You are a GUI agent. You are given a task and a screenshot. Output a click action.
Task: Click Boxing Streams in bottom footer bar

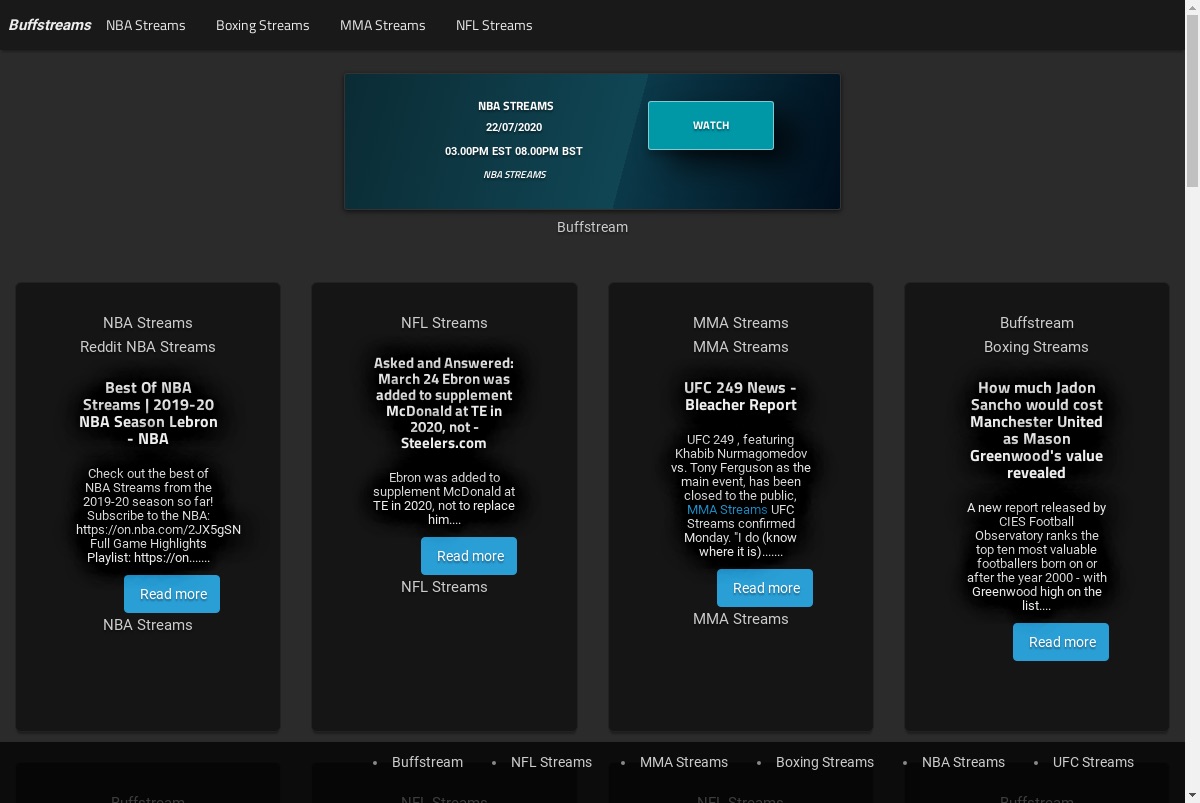825,762
